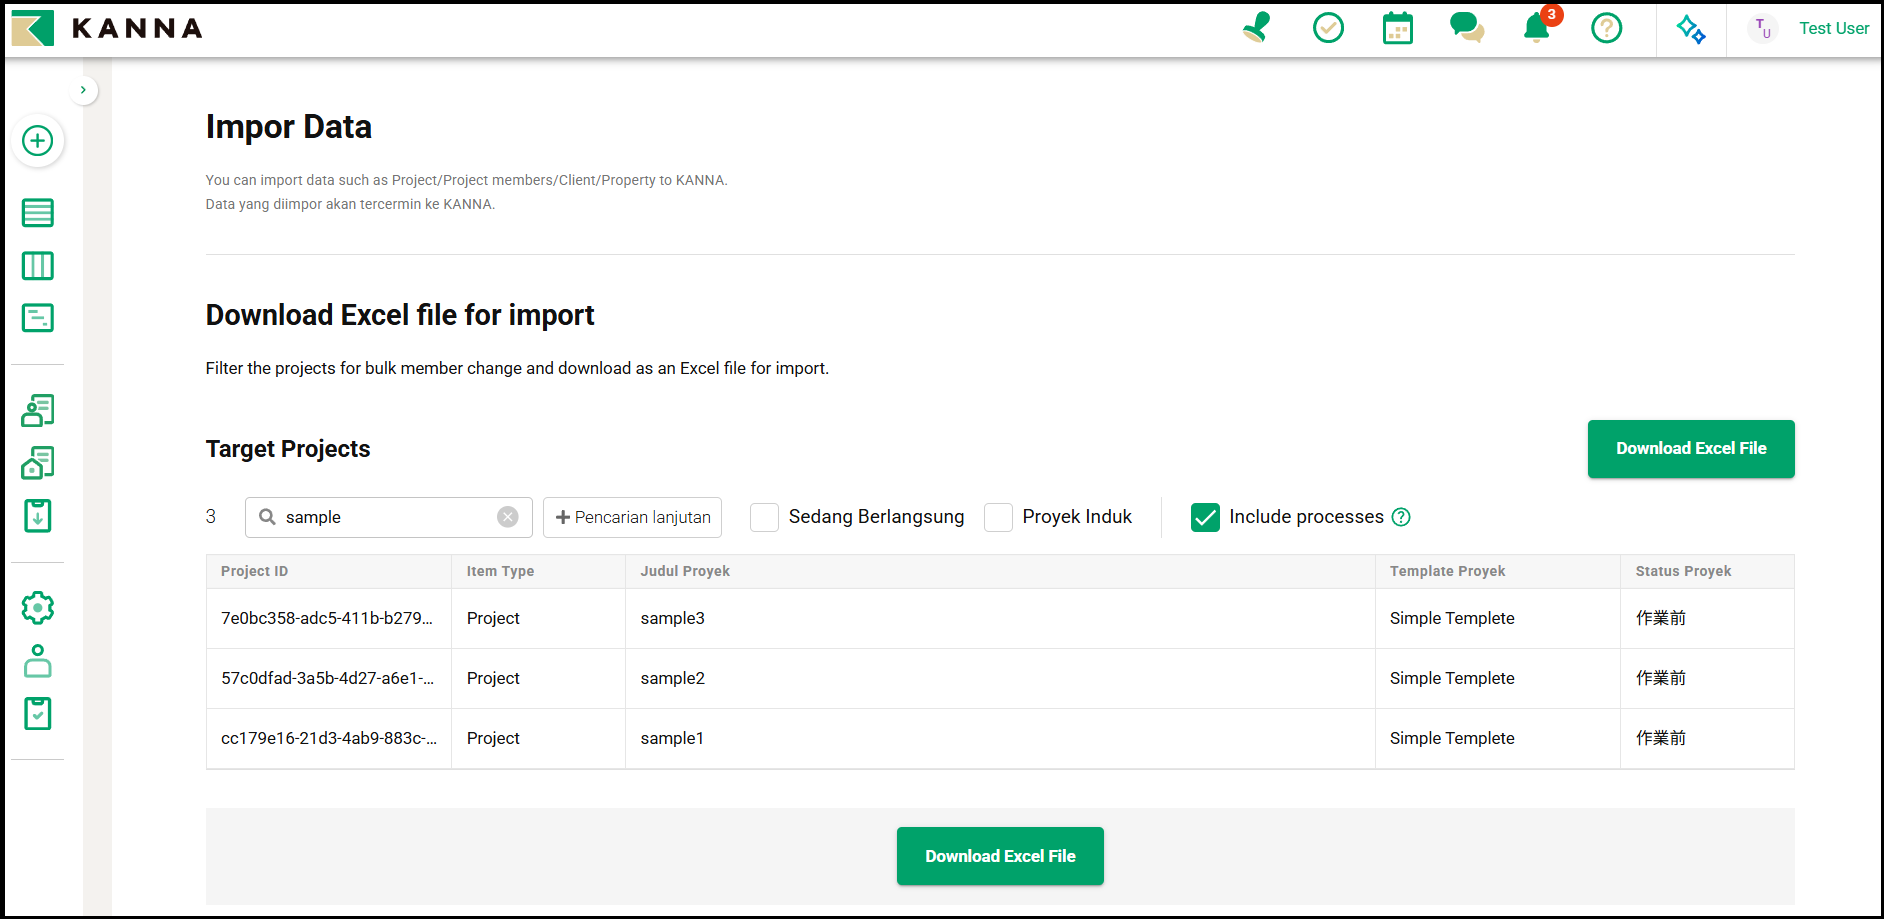Click the 作業前 status in sample3 row
The width and height of the screenshot is (1884, 919).
[x=1661, y=618]
